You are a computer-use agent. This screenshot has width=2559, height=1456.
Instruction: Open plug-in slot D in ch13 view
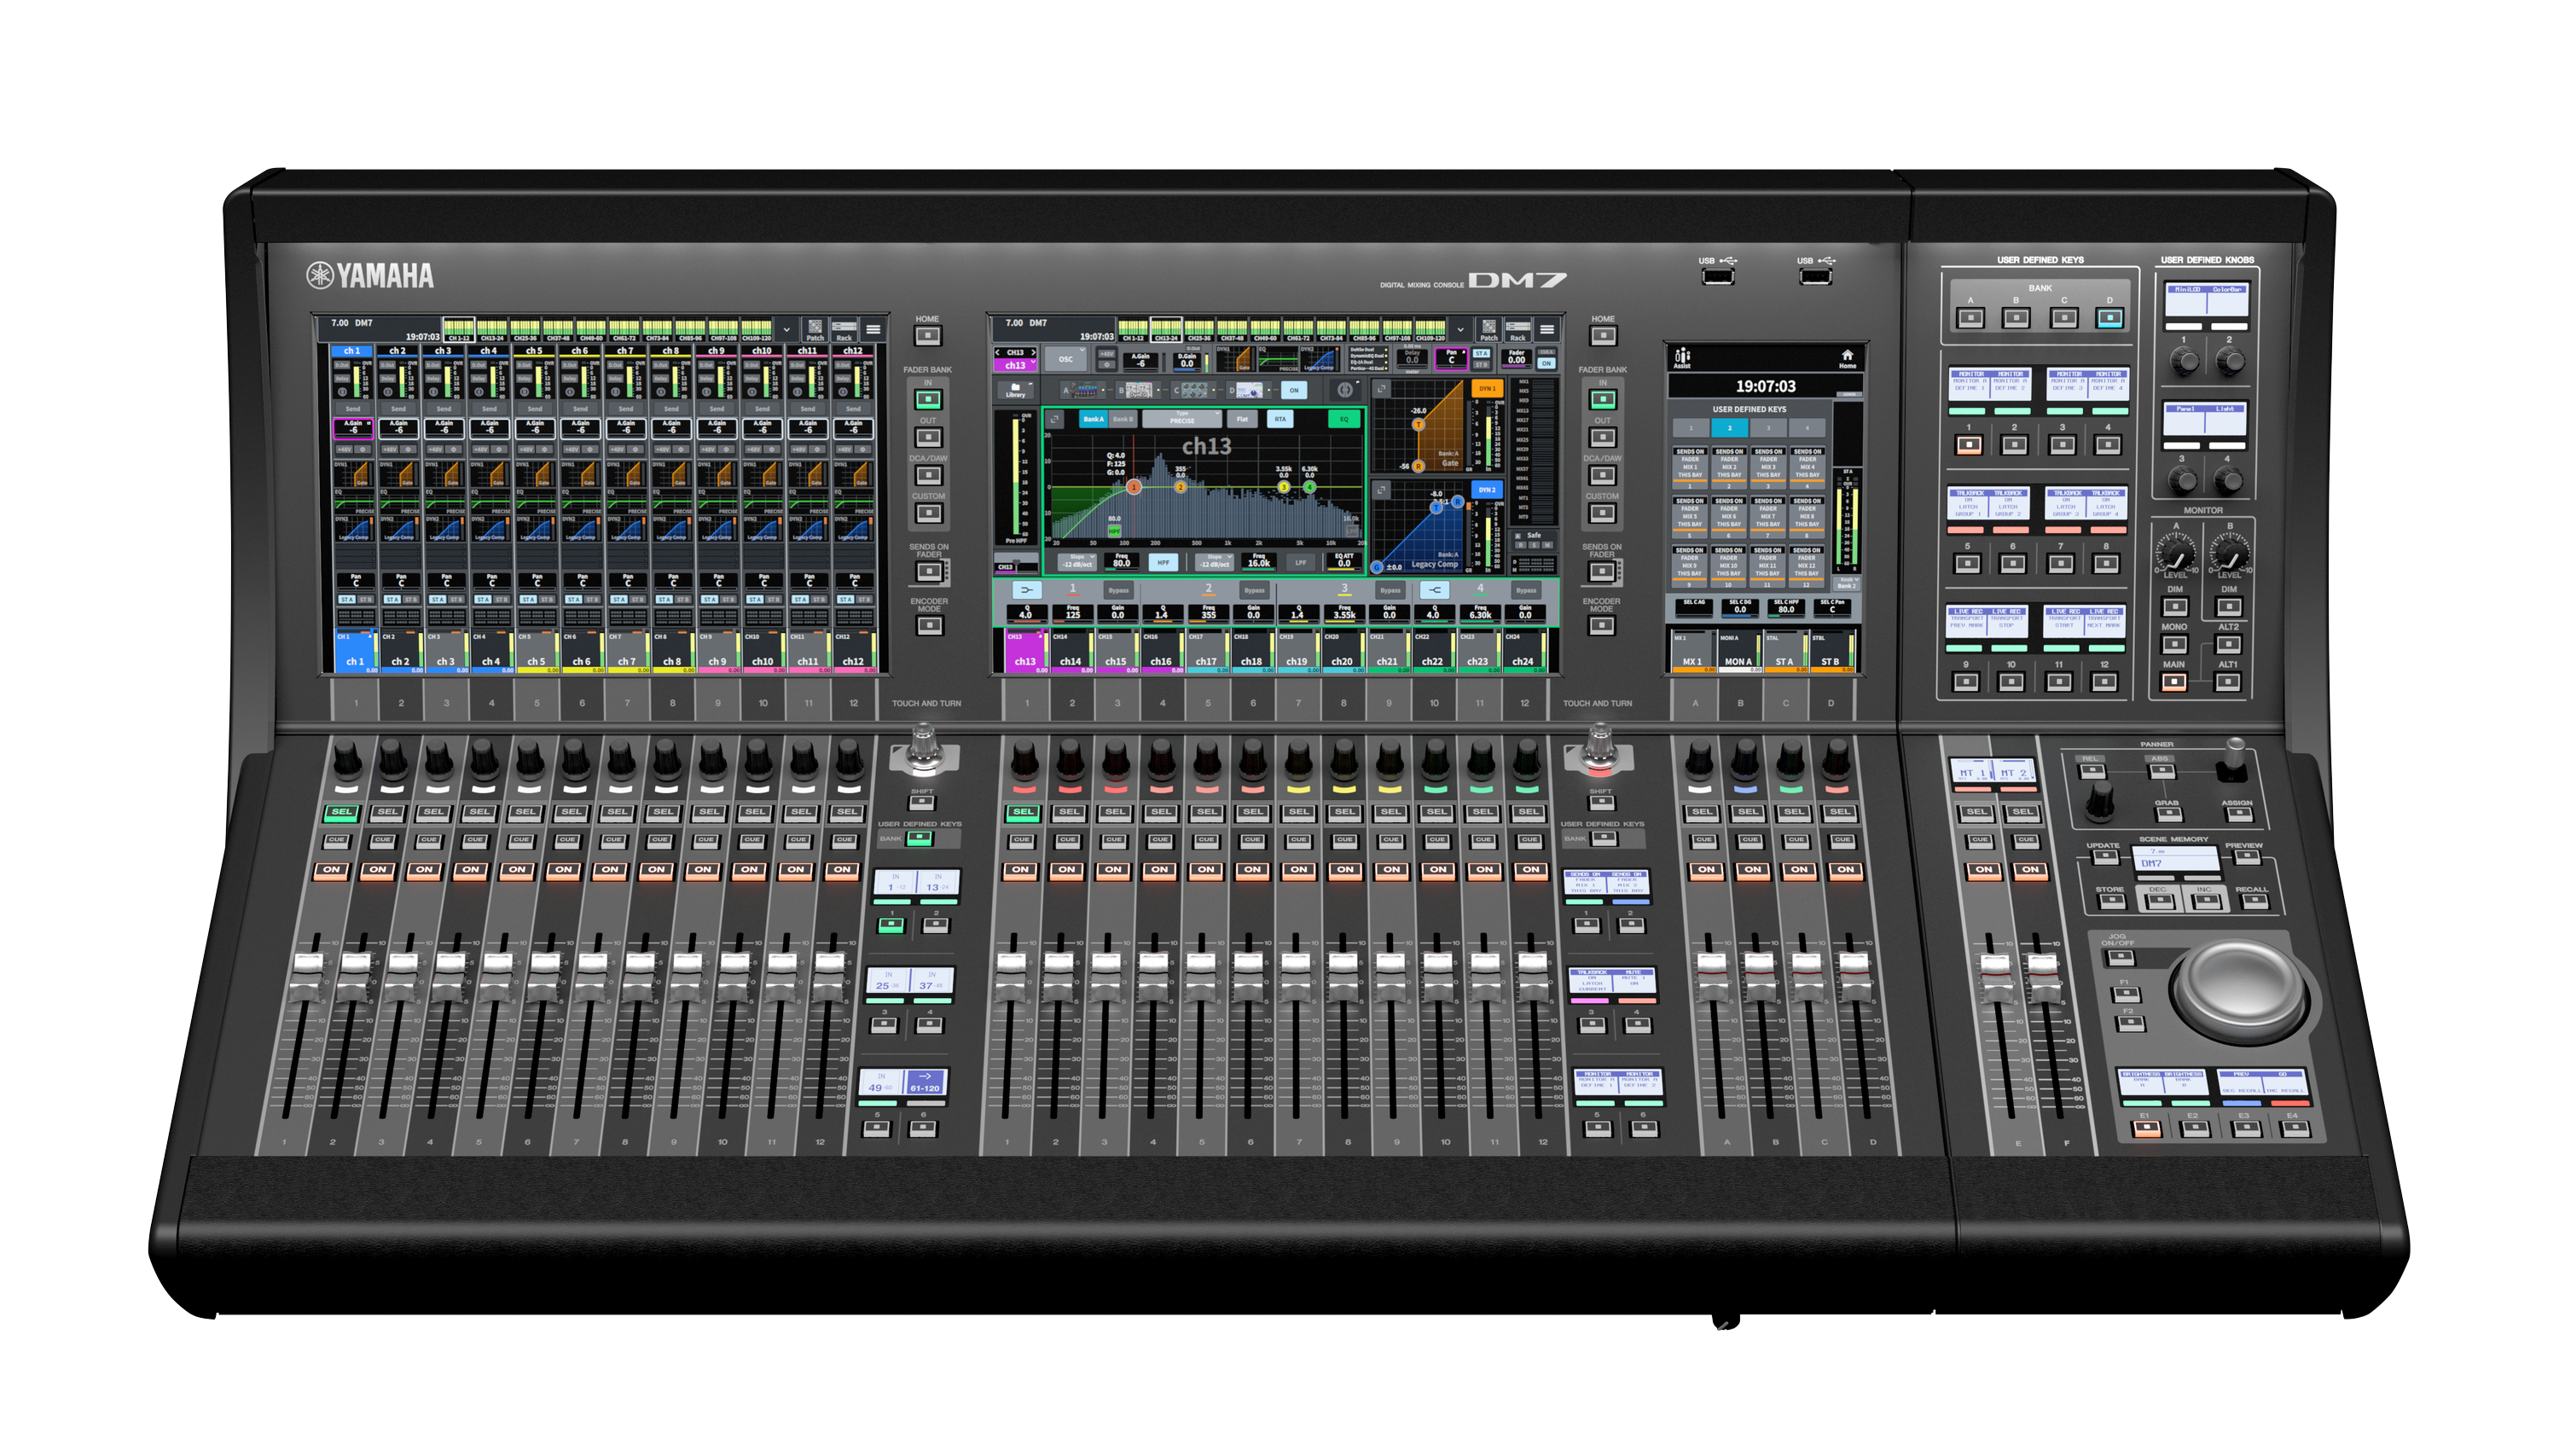pyautogui.click(x=1248, y=390)
